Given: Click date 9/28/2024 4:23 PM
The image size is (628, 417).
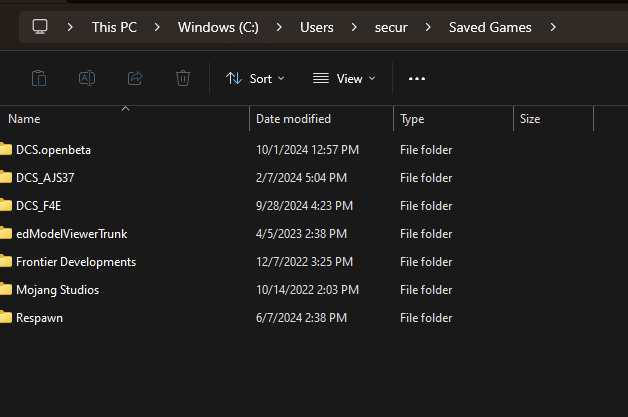Looking at the screenshot, I should [x=304, y=206].
